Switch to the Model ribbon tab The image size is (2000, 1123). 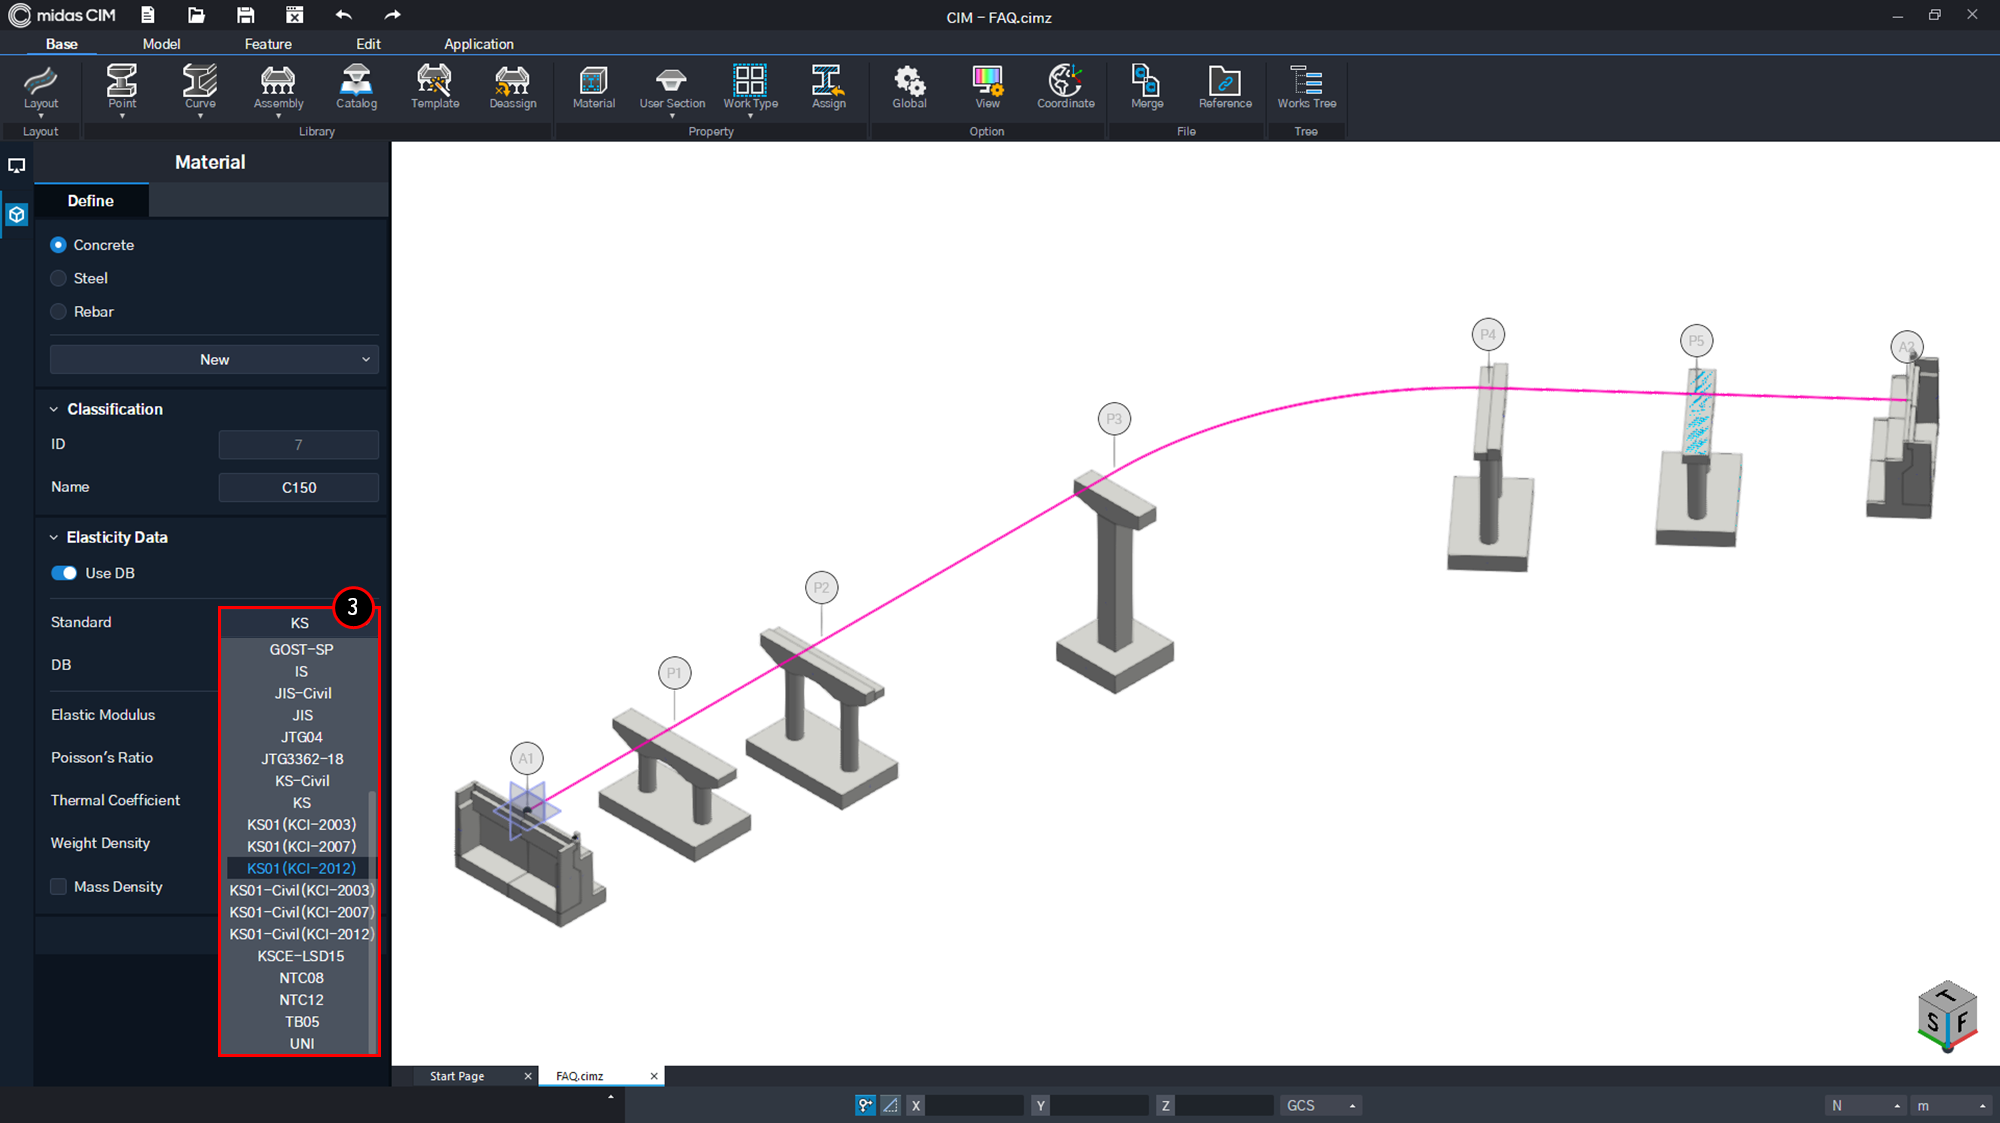(x=161, y=44)
